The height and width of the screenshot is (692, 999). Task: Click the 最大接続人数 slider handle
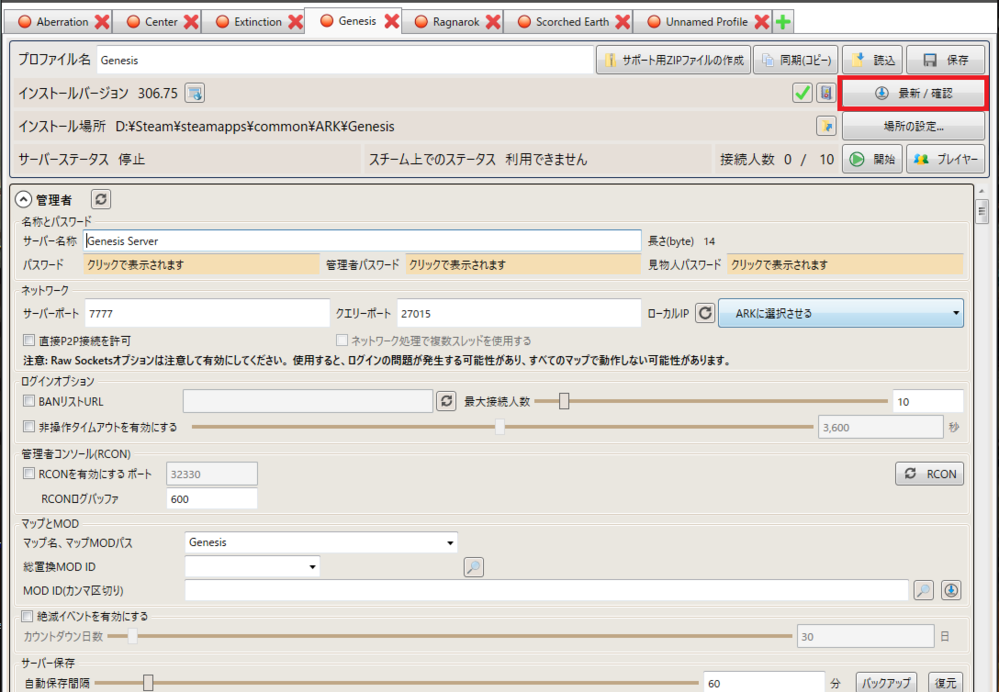tap(564, 401)
